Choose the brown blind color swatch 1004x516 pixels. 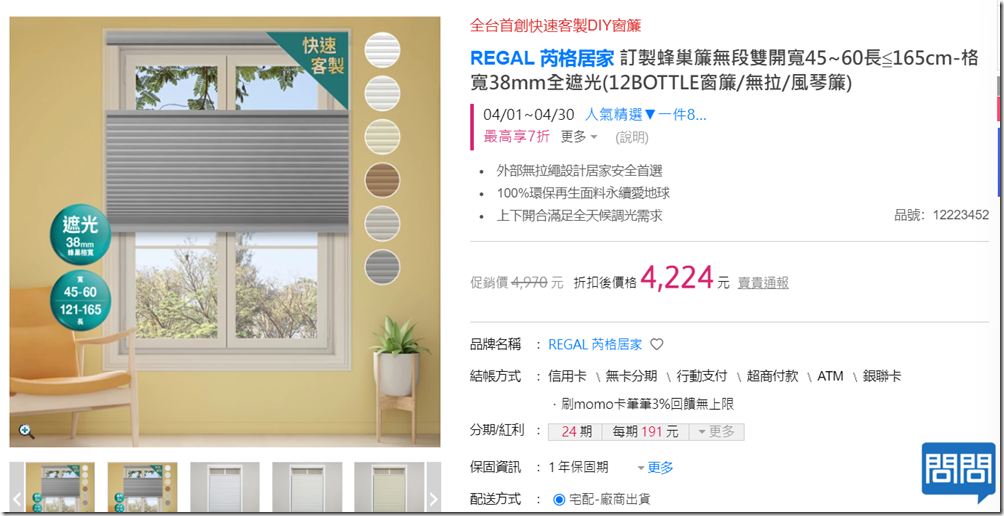[382, 181]
